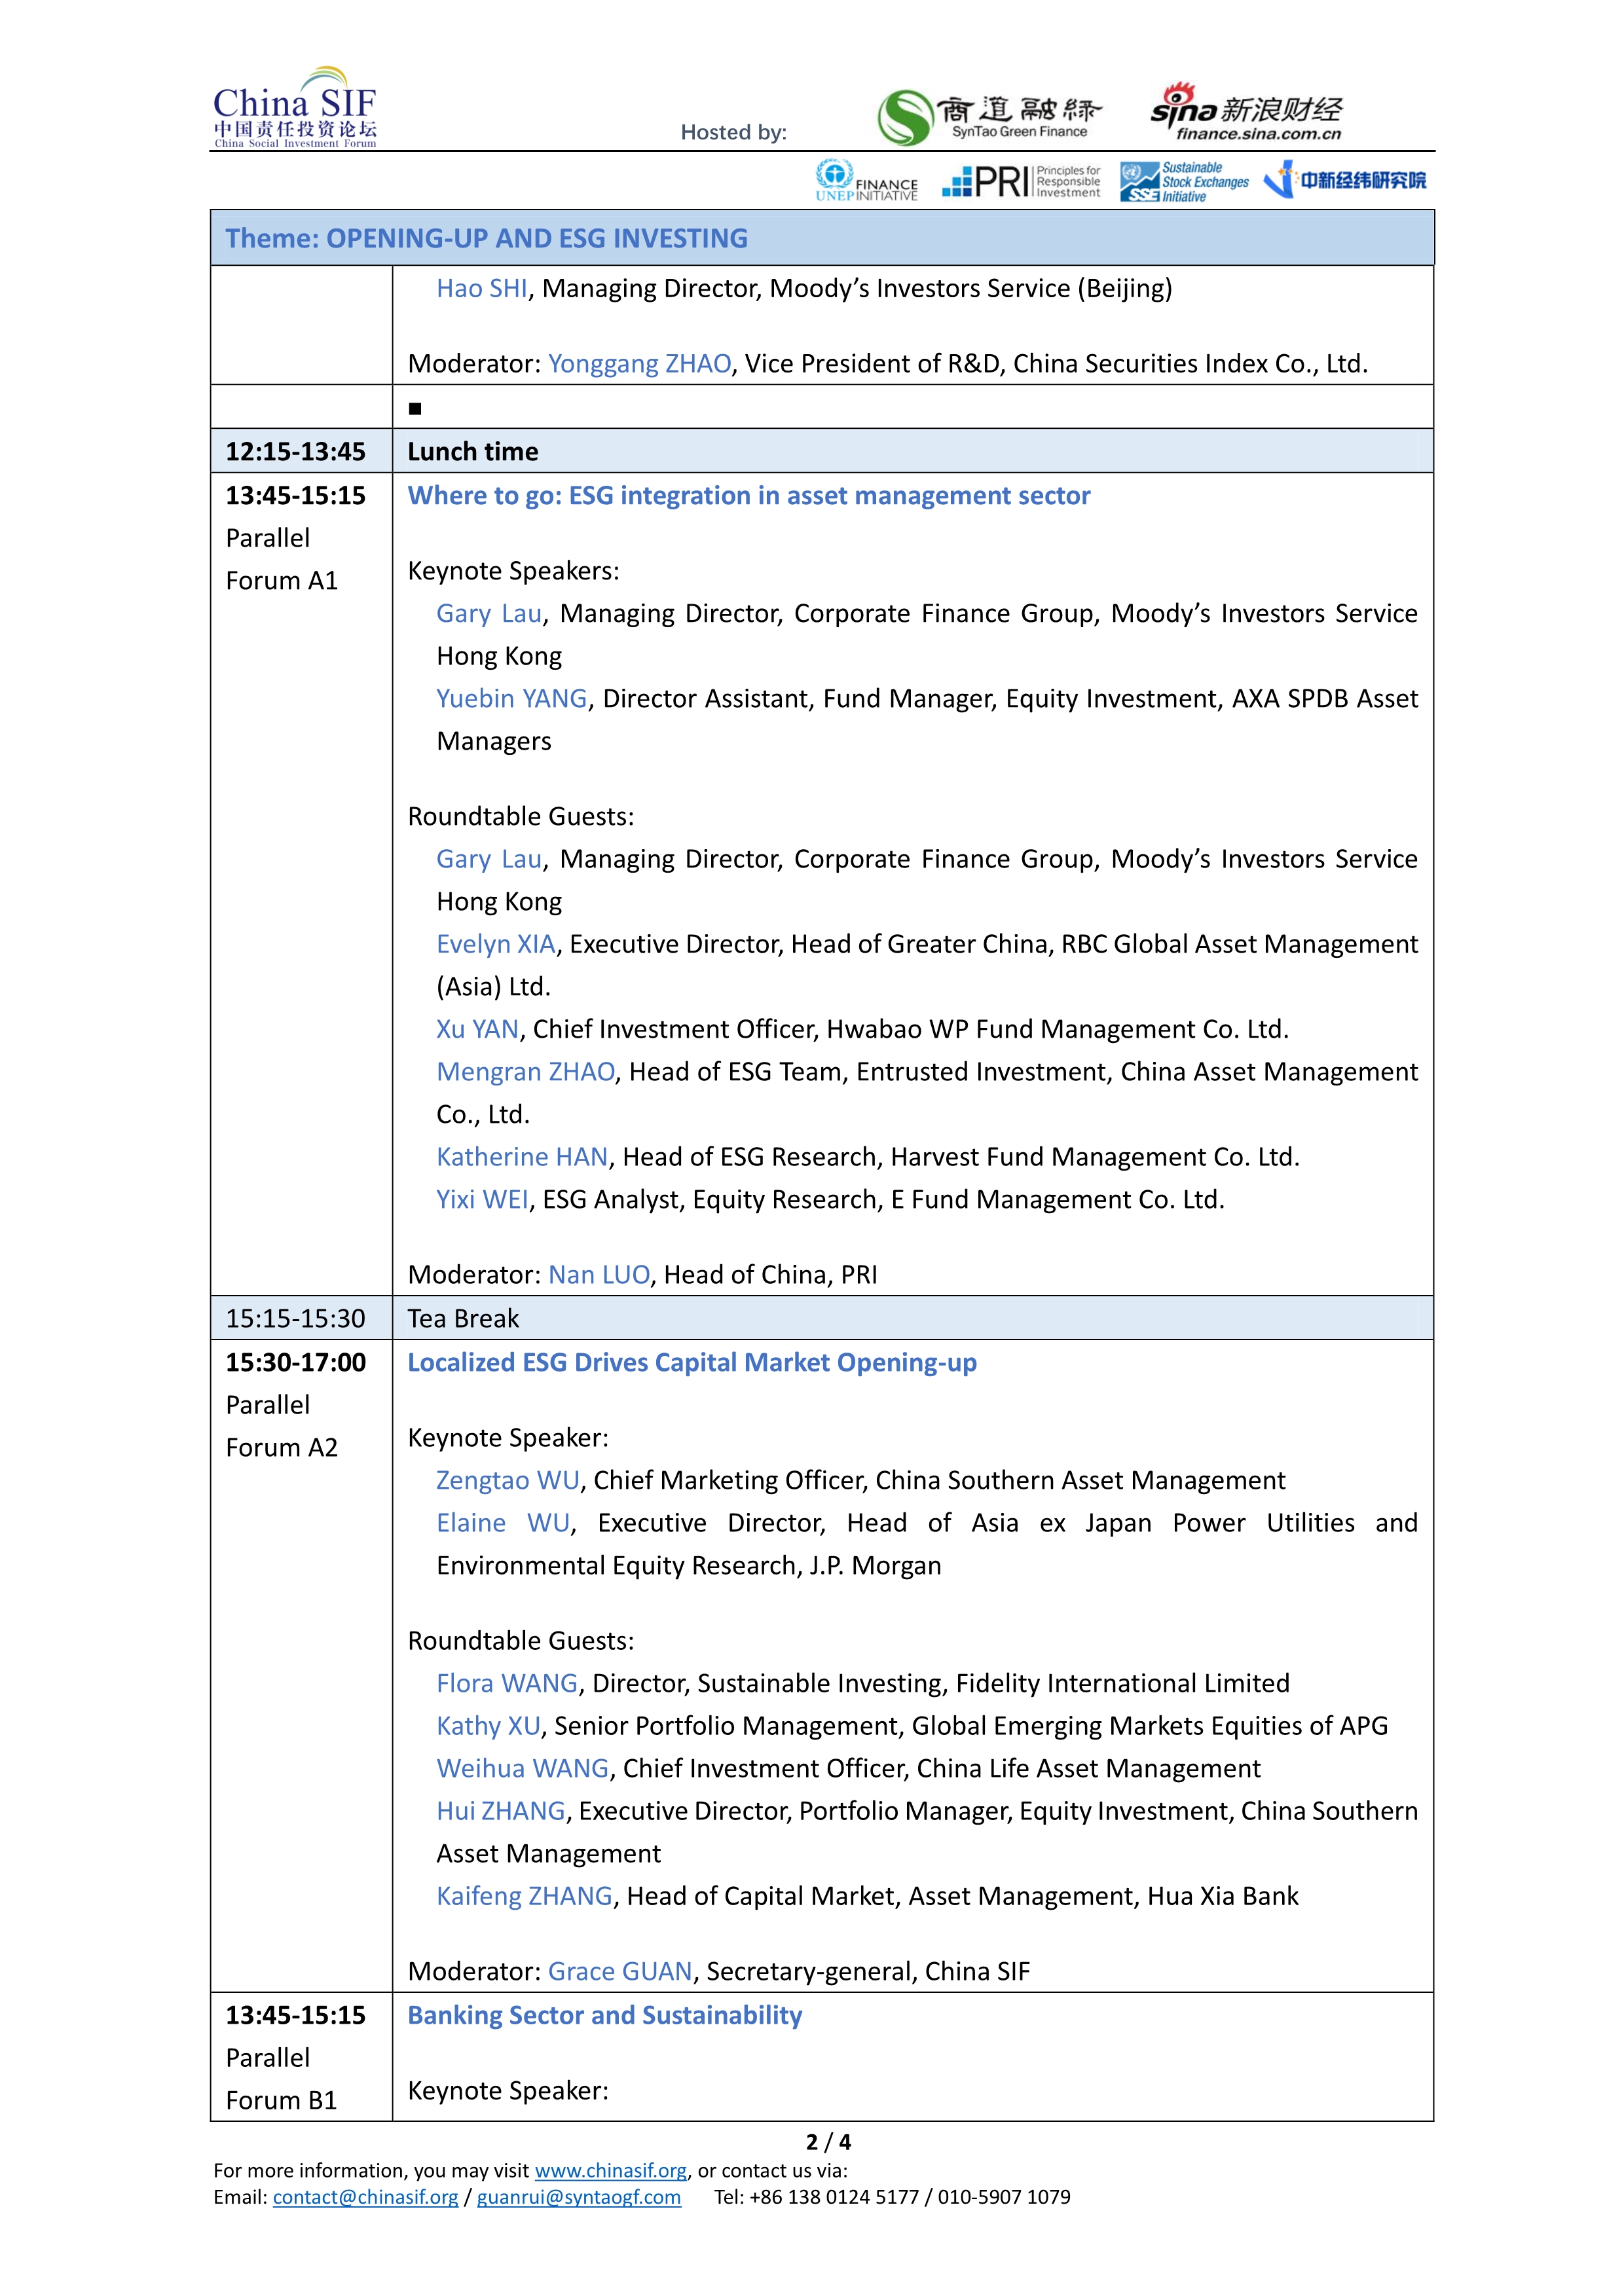1624x2296 pixels.
Task: Click the 'Where to go: ESG integration' title
Action: pyautogui.click(x=748, y=496)
